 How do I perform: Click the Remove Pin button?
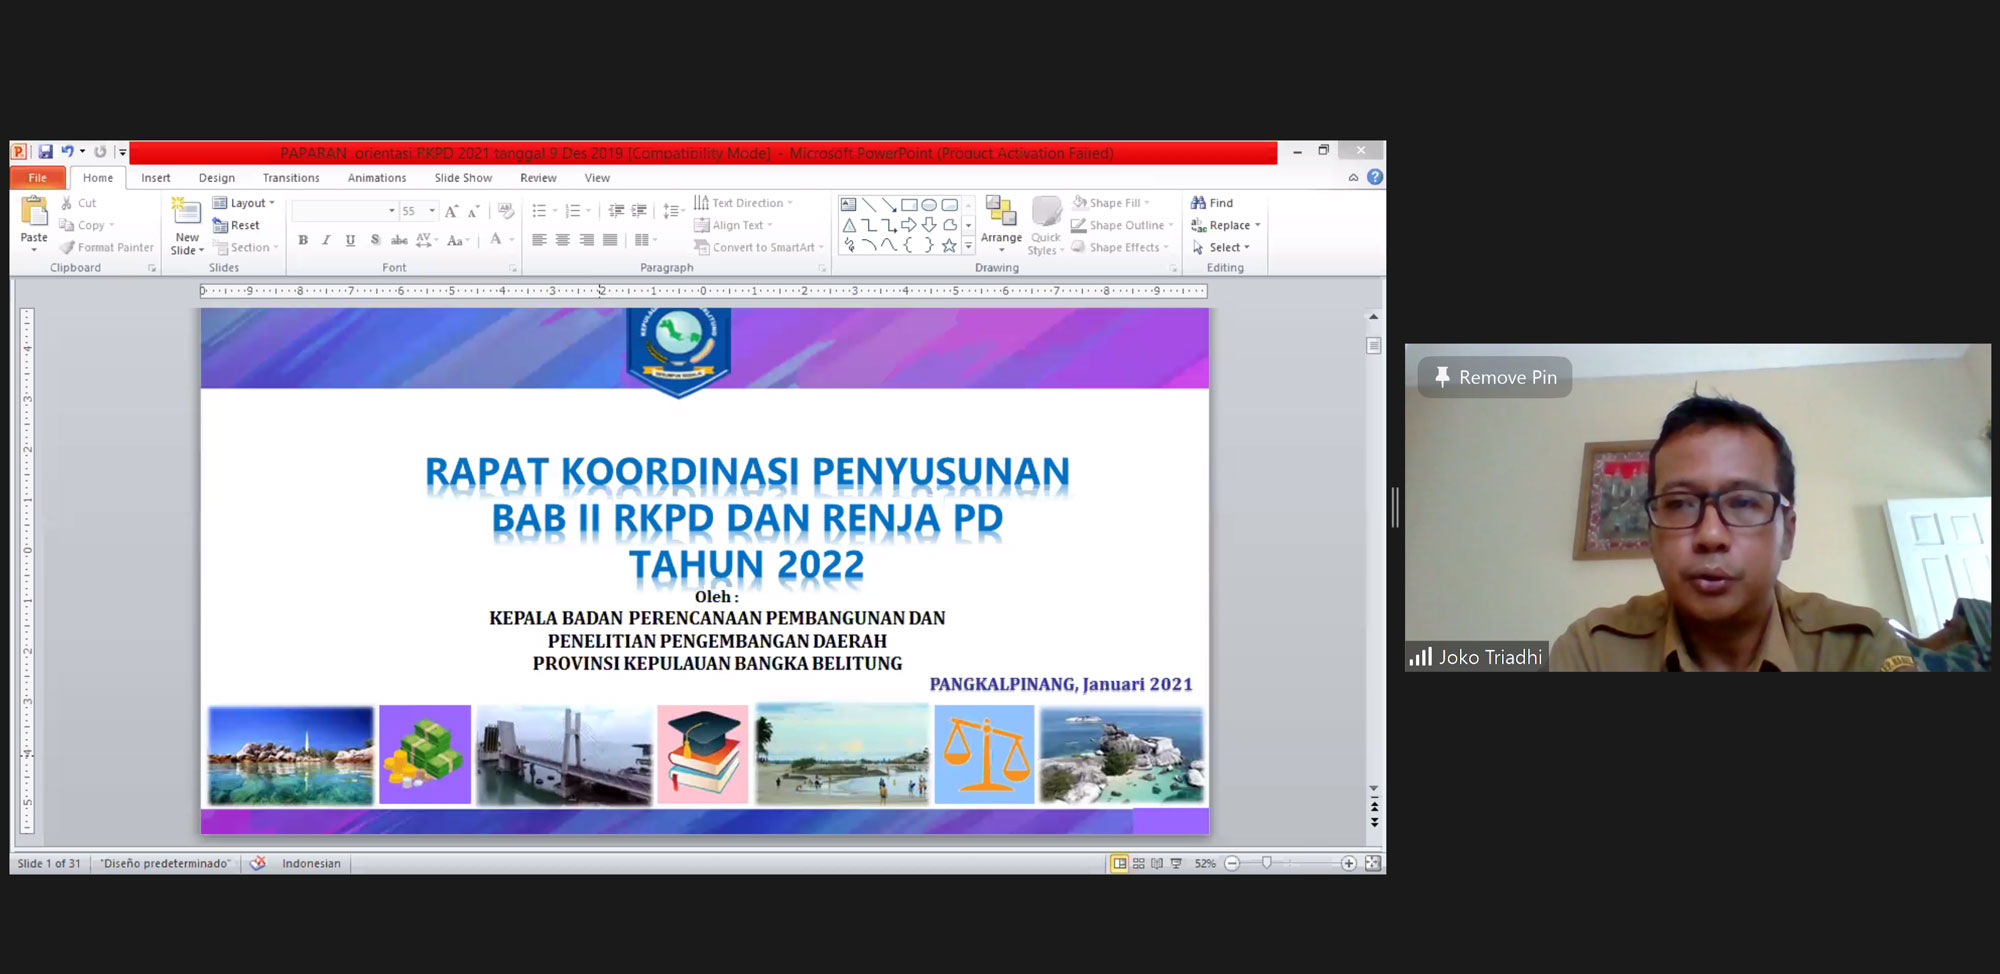1494,377
